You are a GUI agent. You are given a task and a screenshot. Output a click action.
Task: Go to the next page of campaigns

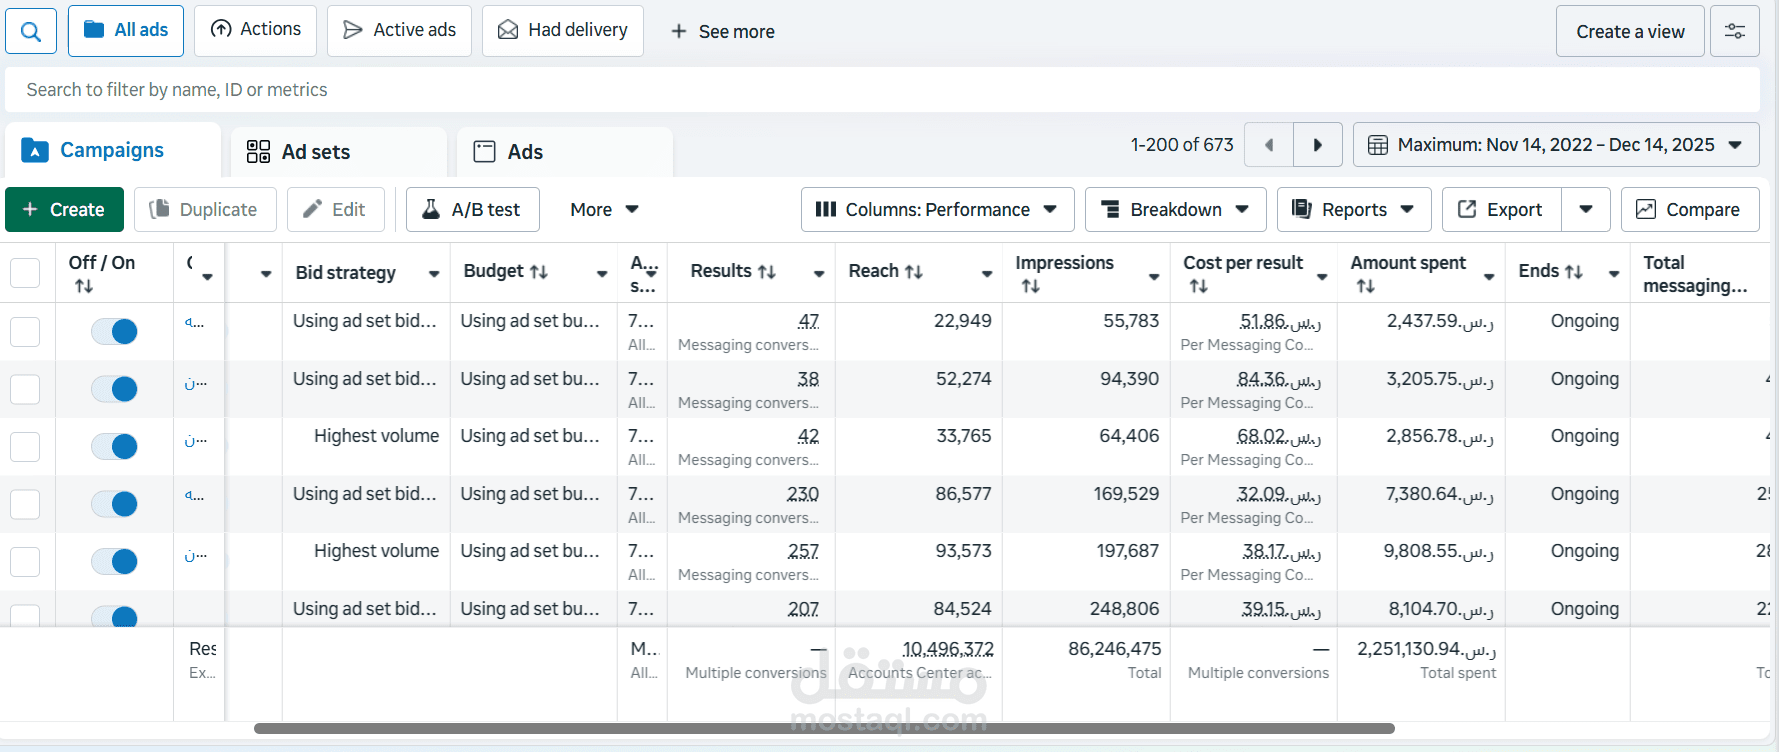(x=1317, y=145)
